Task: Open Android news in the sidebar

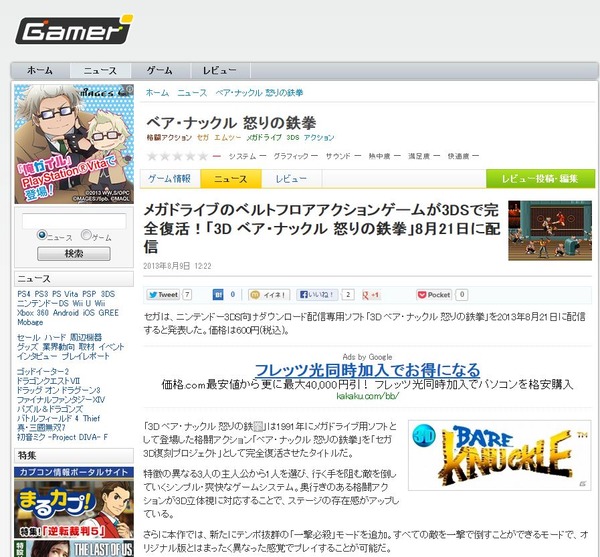Action: 66,313
